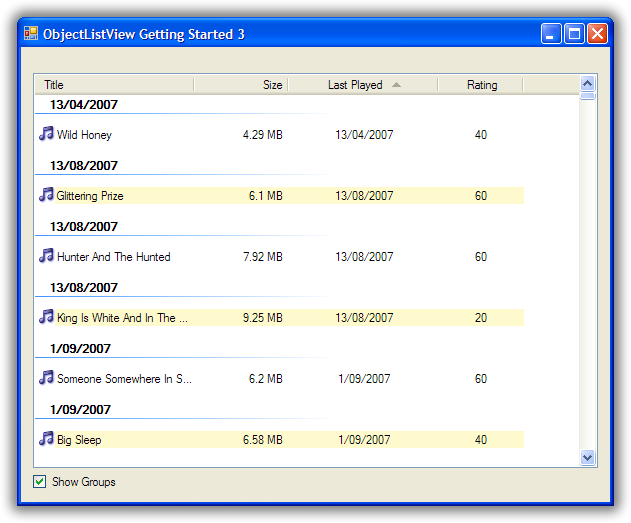
Task: Click the vertical scrollbar thumb
Action: [x=588, y=97]
